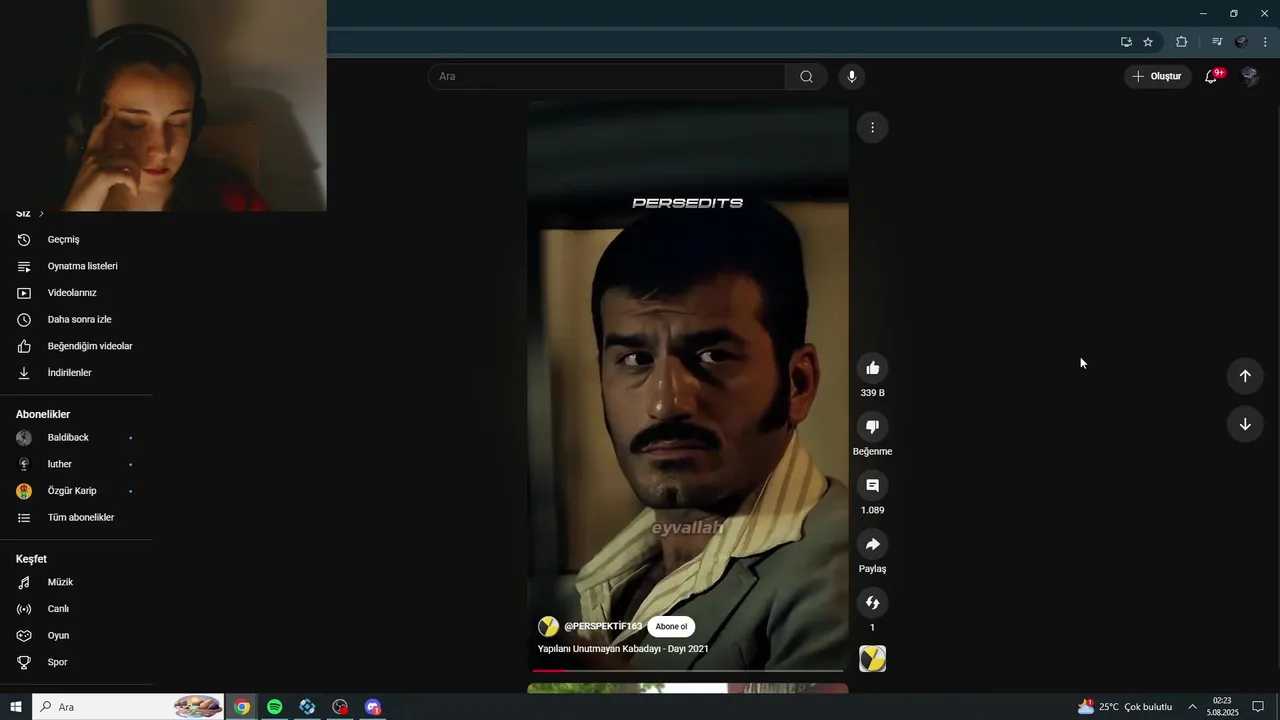Share the Short with Paylaş
Screen dimensions: 1280x720
coord(872,544)
